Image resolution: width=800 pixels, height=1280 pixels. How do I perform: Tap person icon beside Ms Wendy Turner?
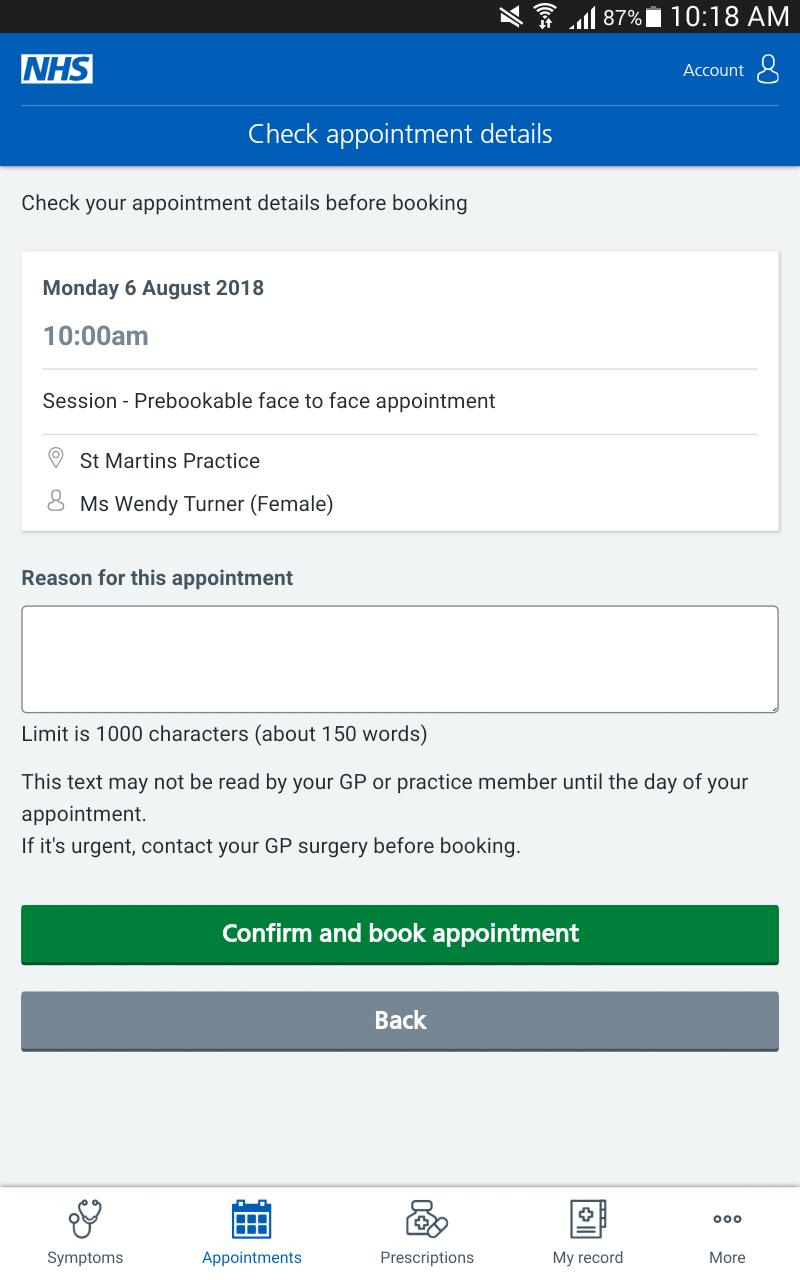point(56,501)
